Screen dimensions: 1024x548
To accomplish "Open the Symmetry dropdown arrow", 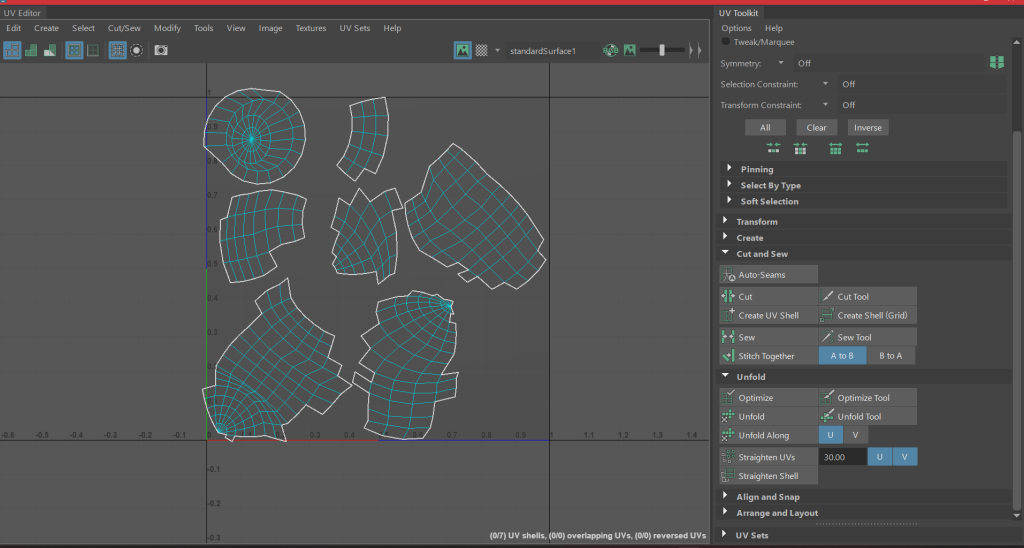I will point(781,63).
